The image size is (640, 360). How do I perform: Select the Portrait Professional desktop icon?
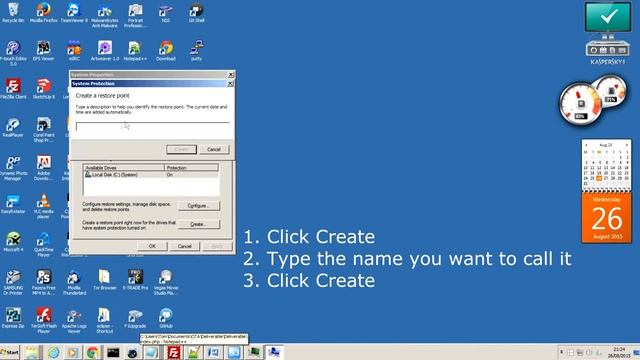pos(135,16)
